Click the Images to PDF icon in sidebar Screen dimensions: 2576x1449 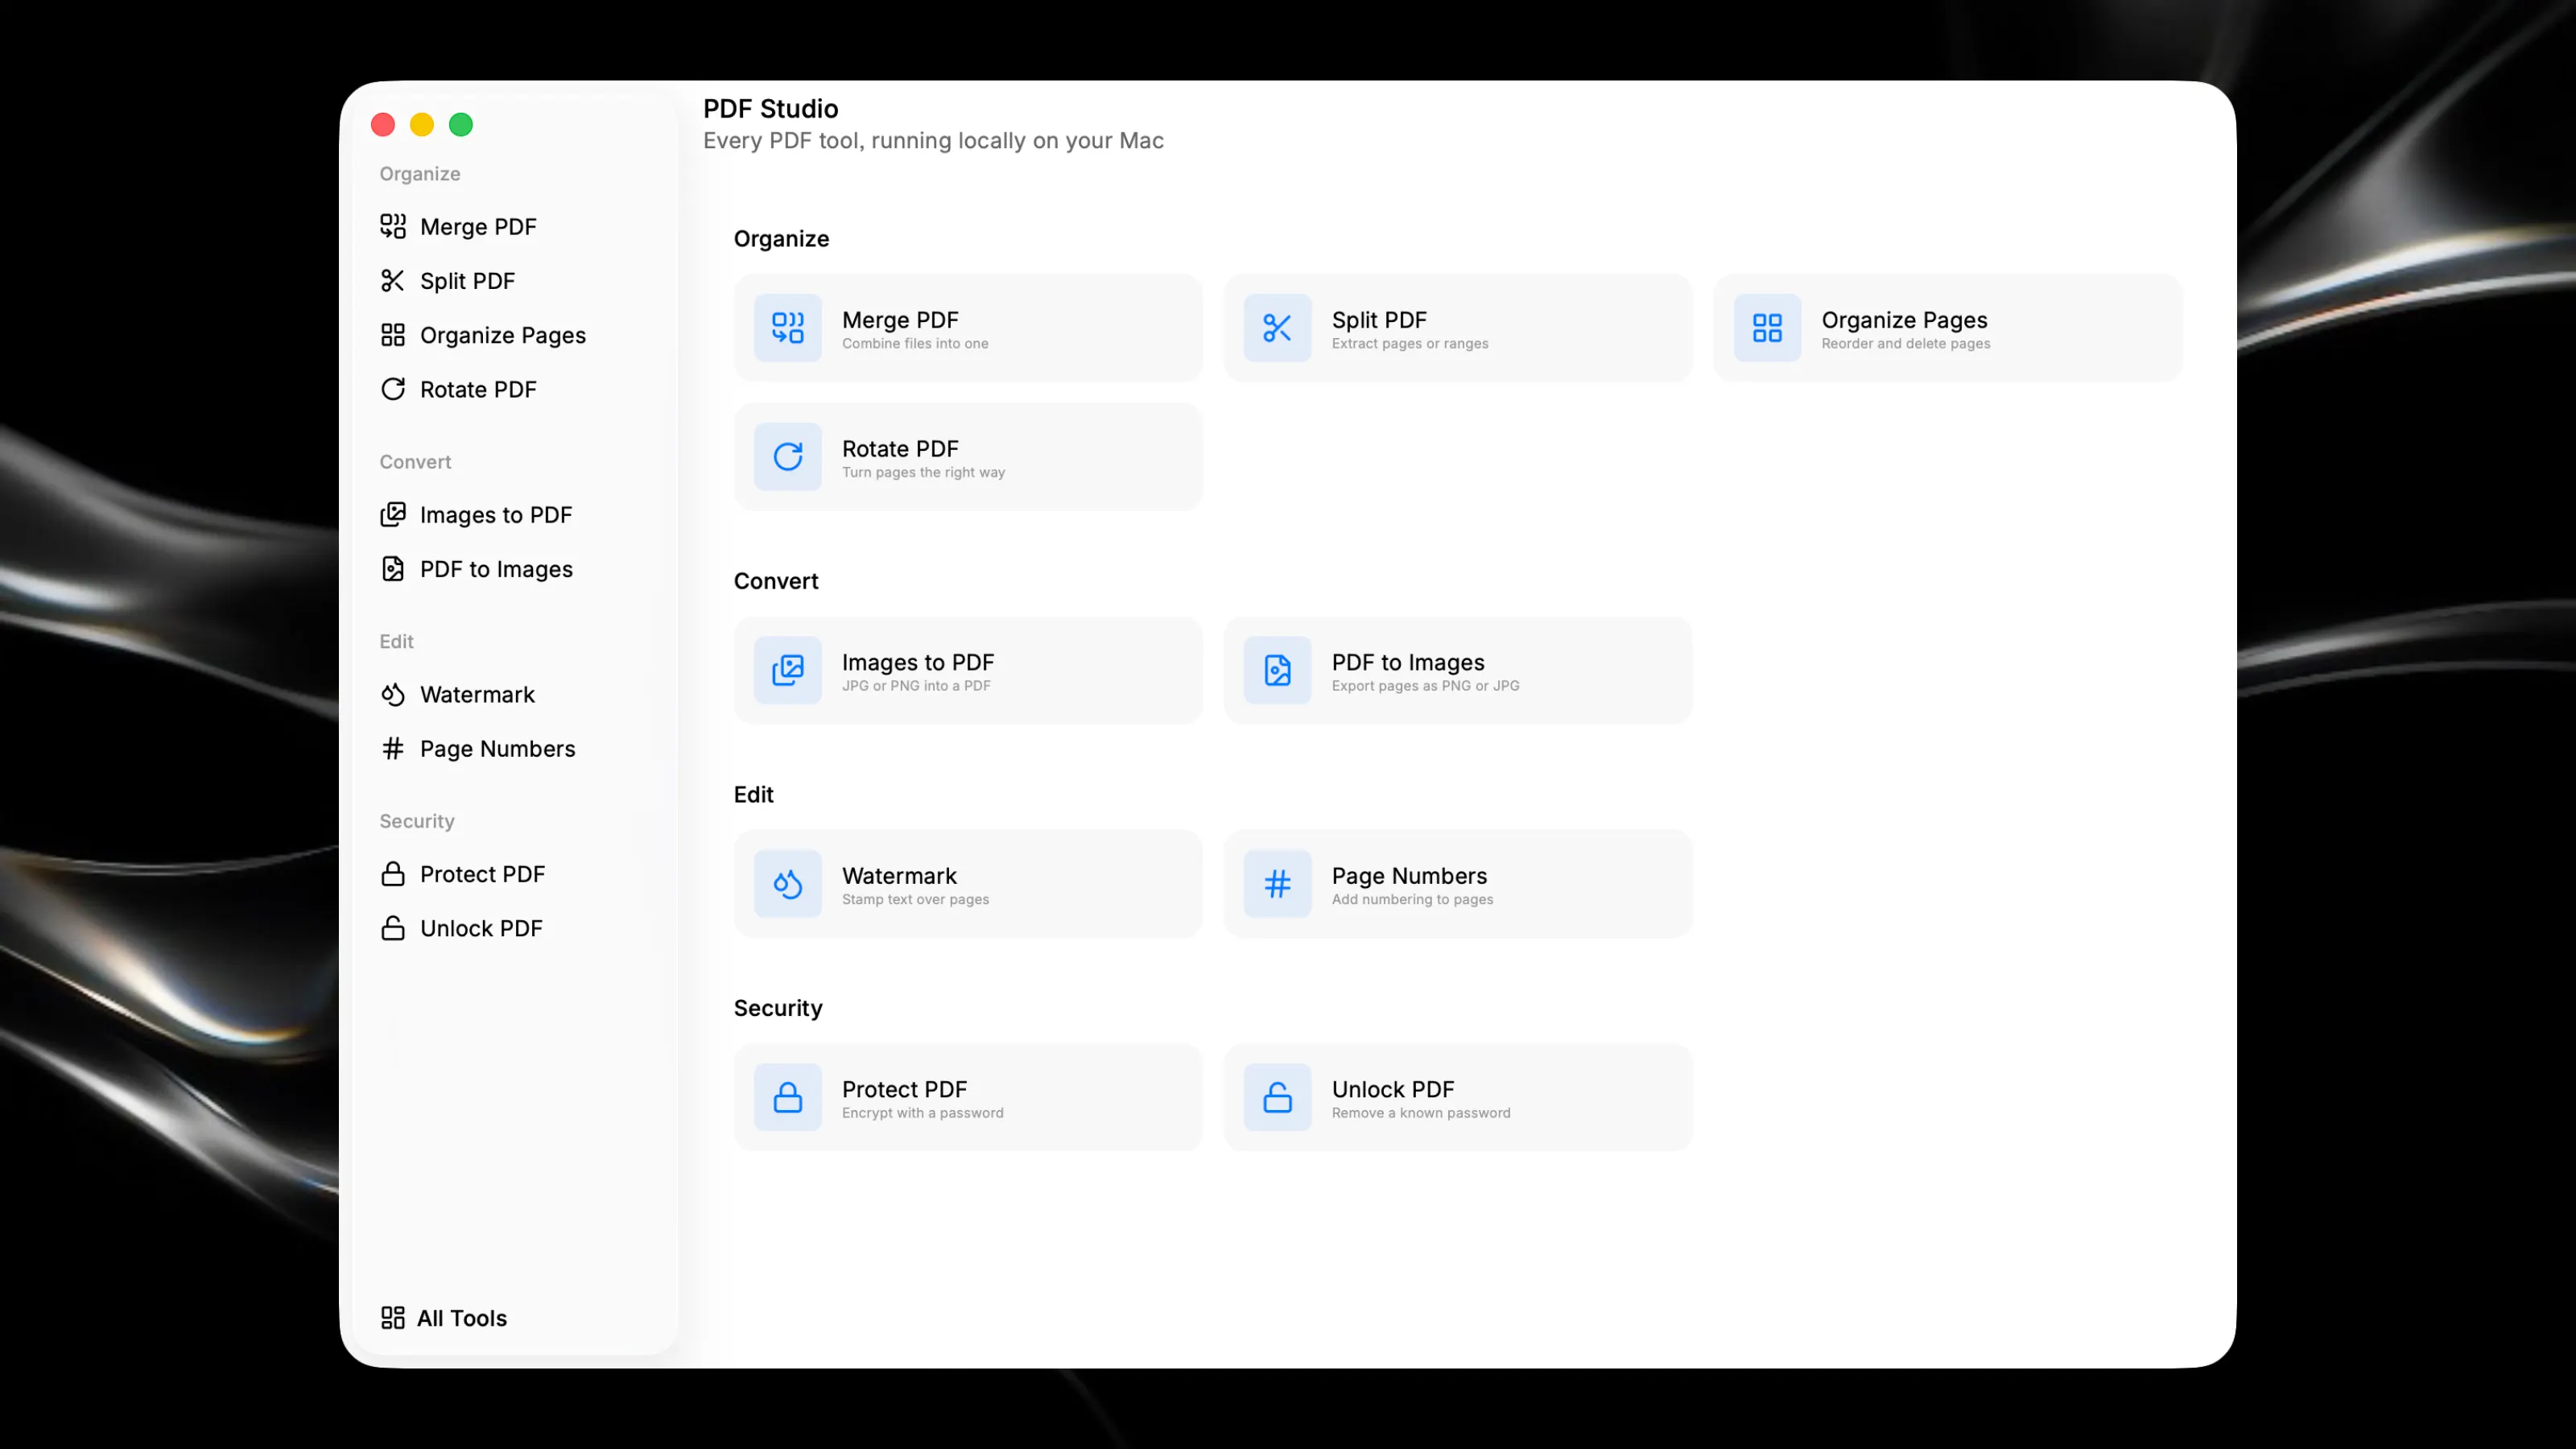coord(393,514)
